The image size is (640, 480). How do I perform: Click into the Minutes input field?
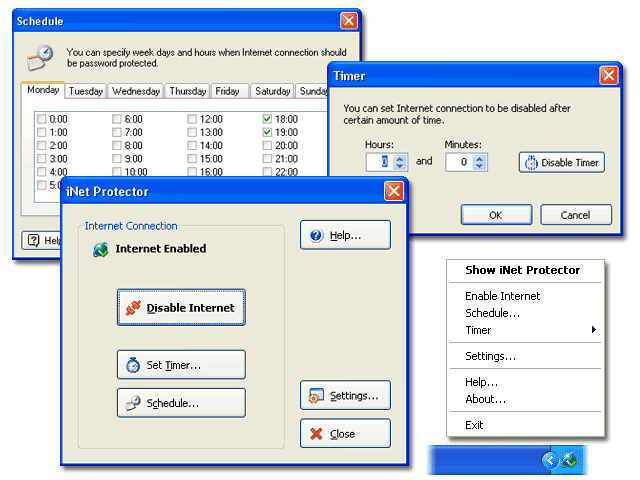(x=459, y=162)
